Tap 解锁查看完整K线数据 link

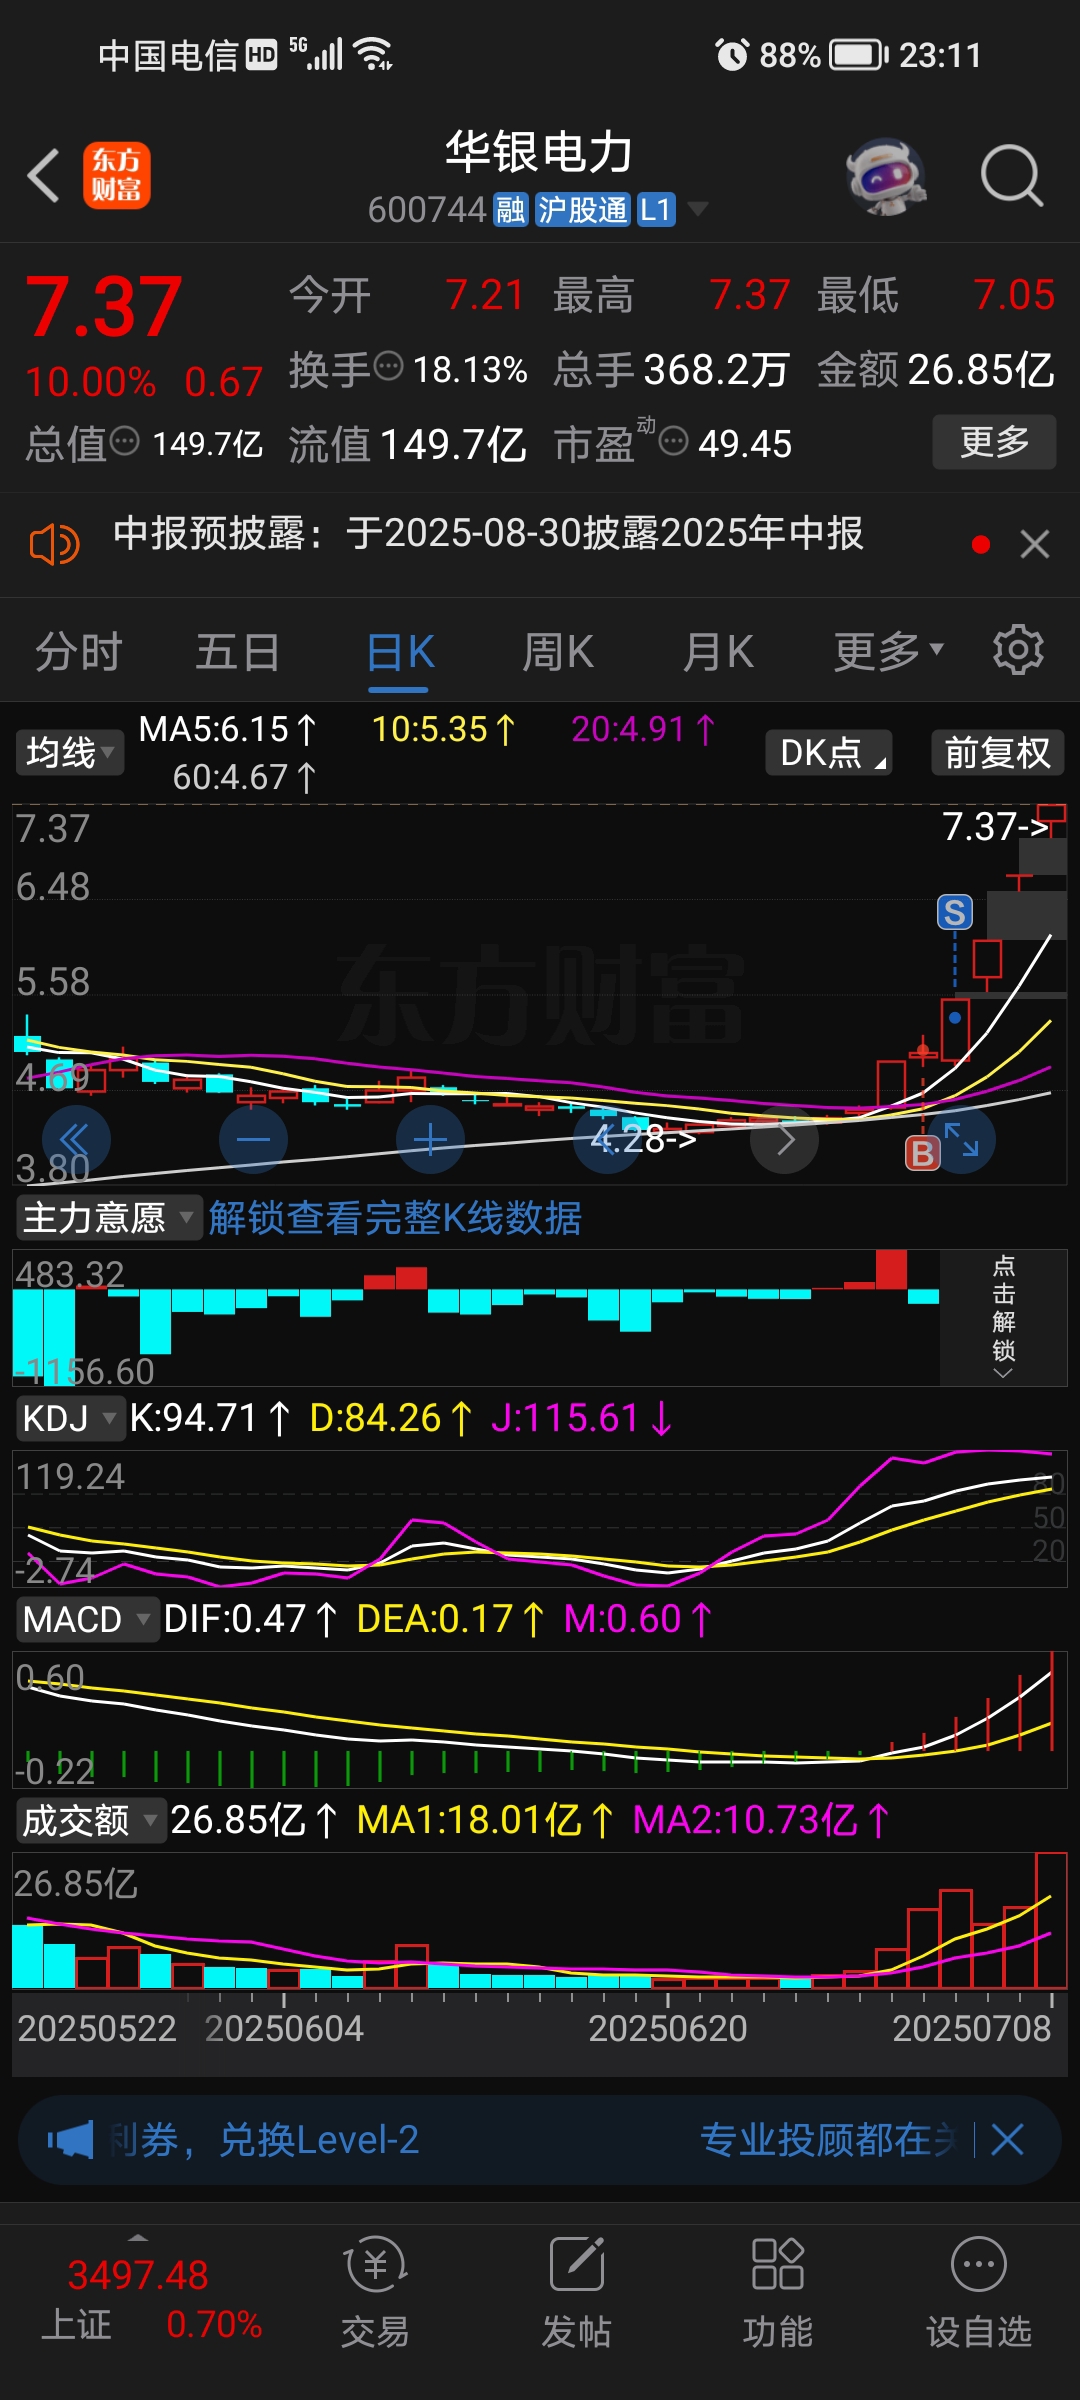(395, 1218)
